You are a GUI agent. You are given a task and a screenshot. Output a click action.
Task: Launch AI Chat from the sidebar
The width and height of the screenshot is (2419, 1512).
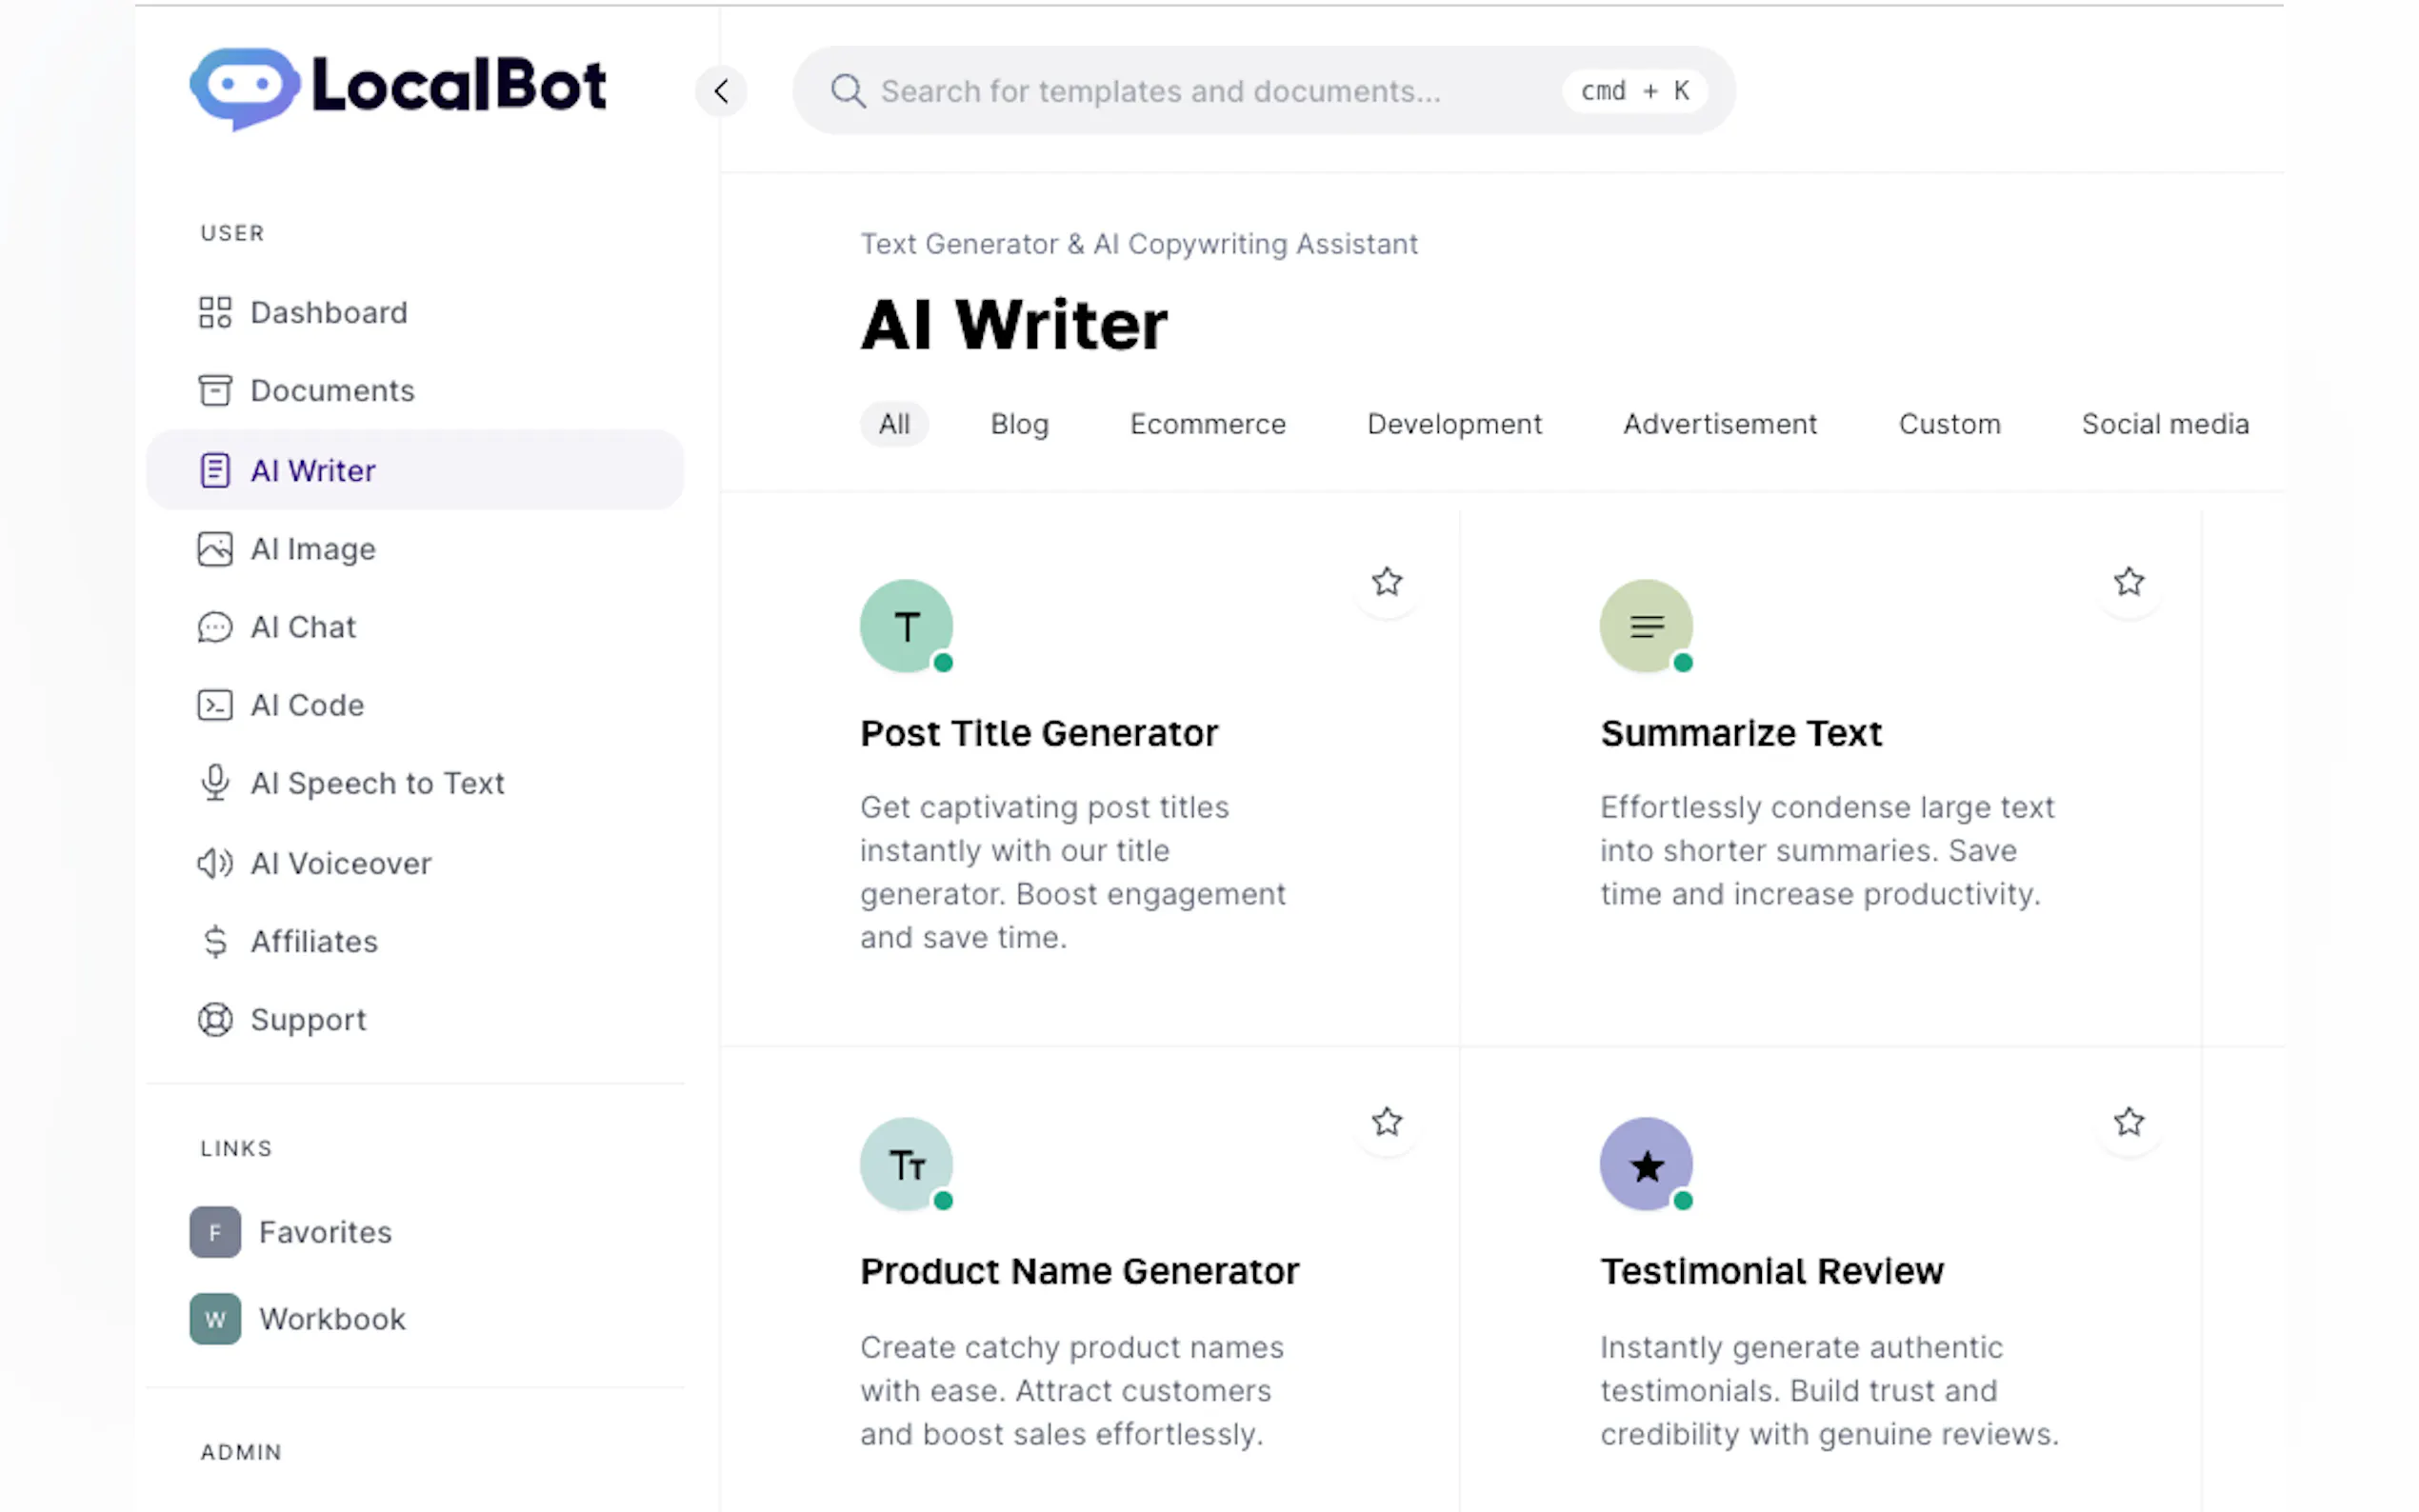[x=303, y=627]
